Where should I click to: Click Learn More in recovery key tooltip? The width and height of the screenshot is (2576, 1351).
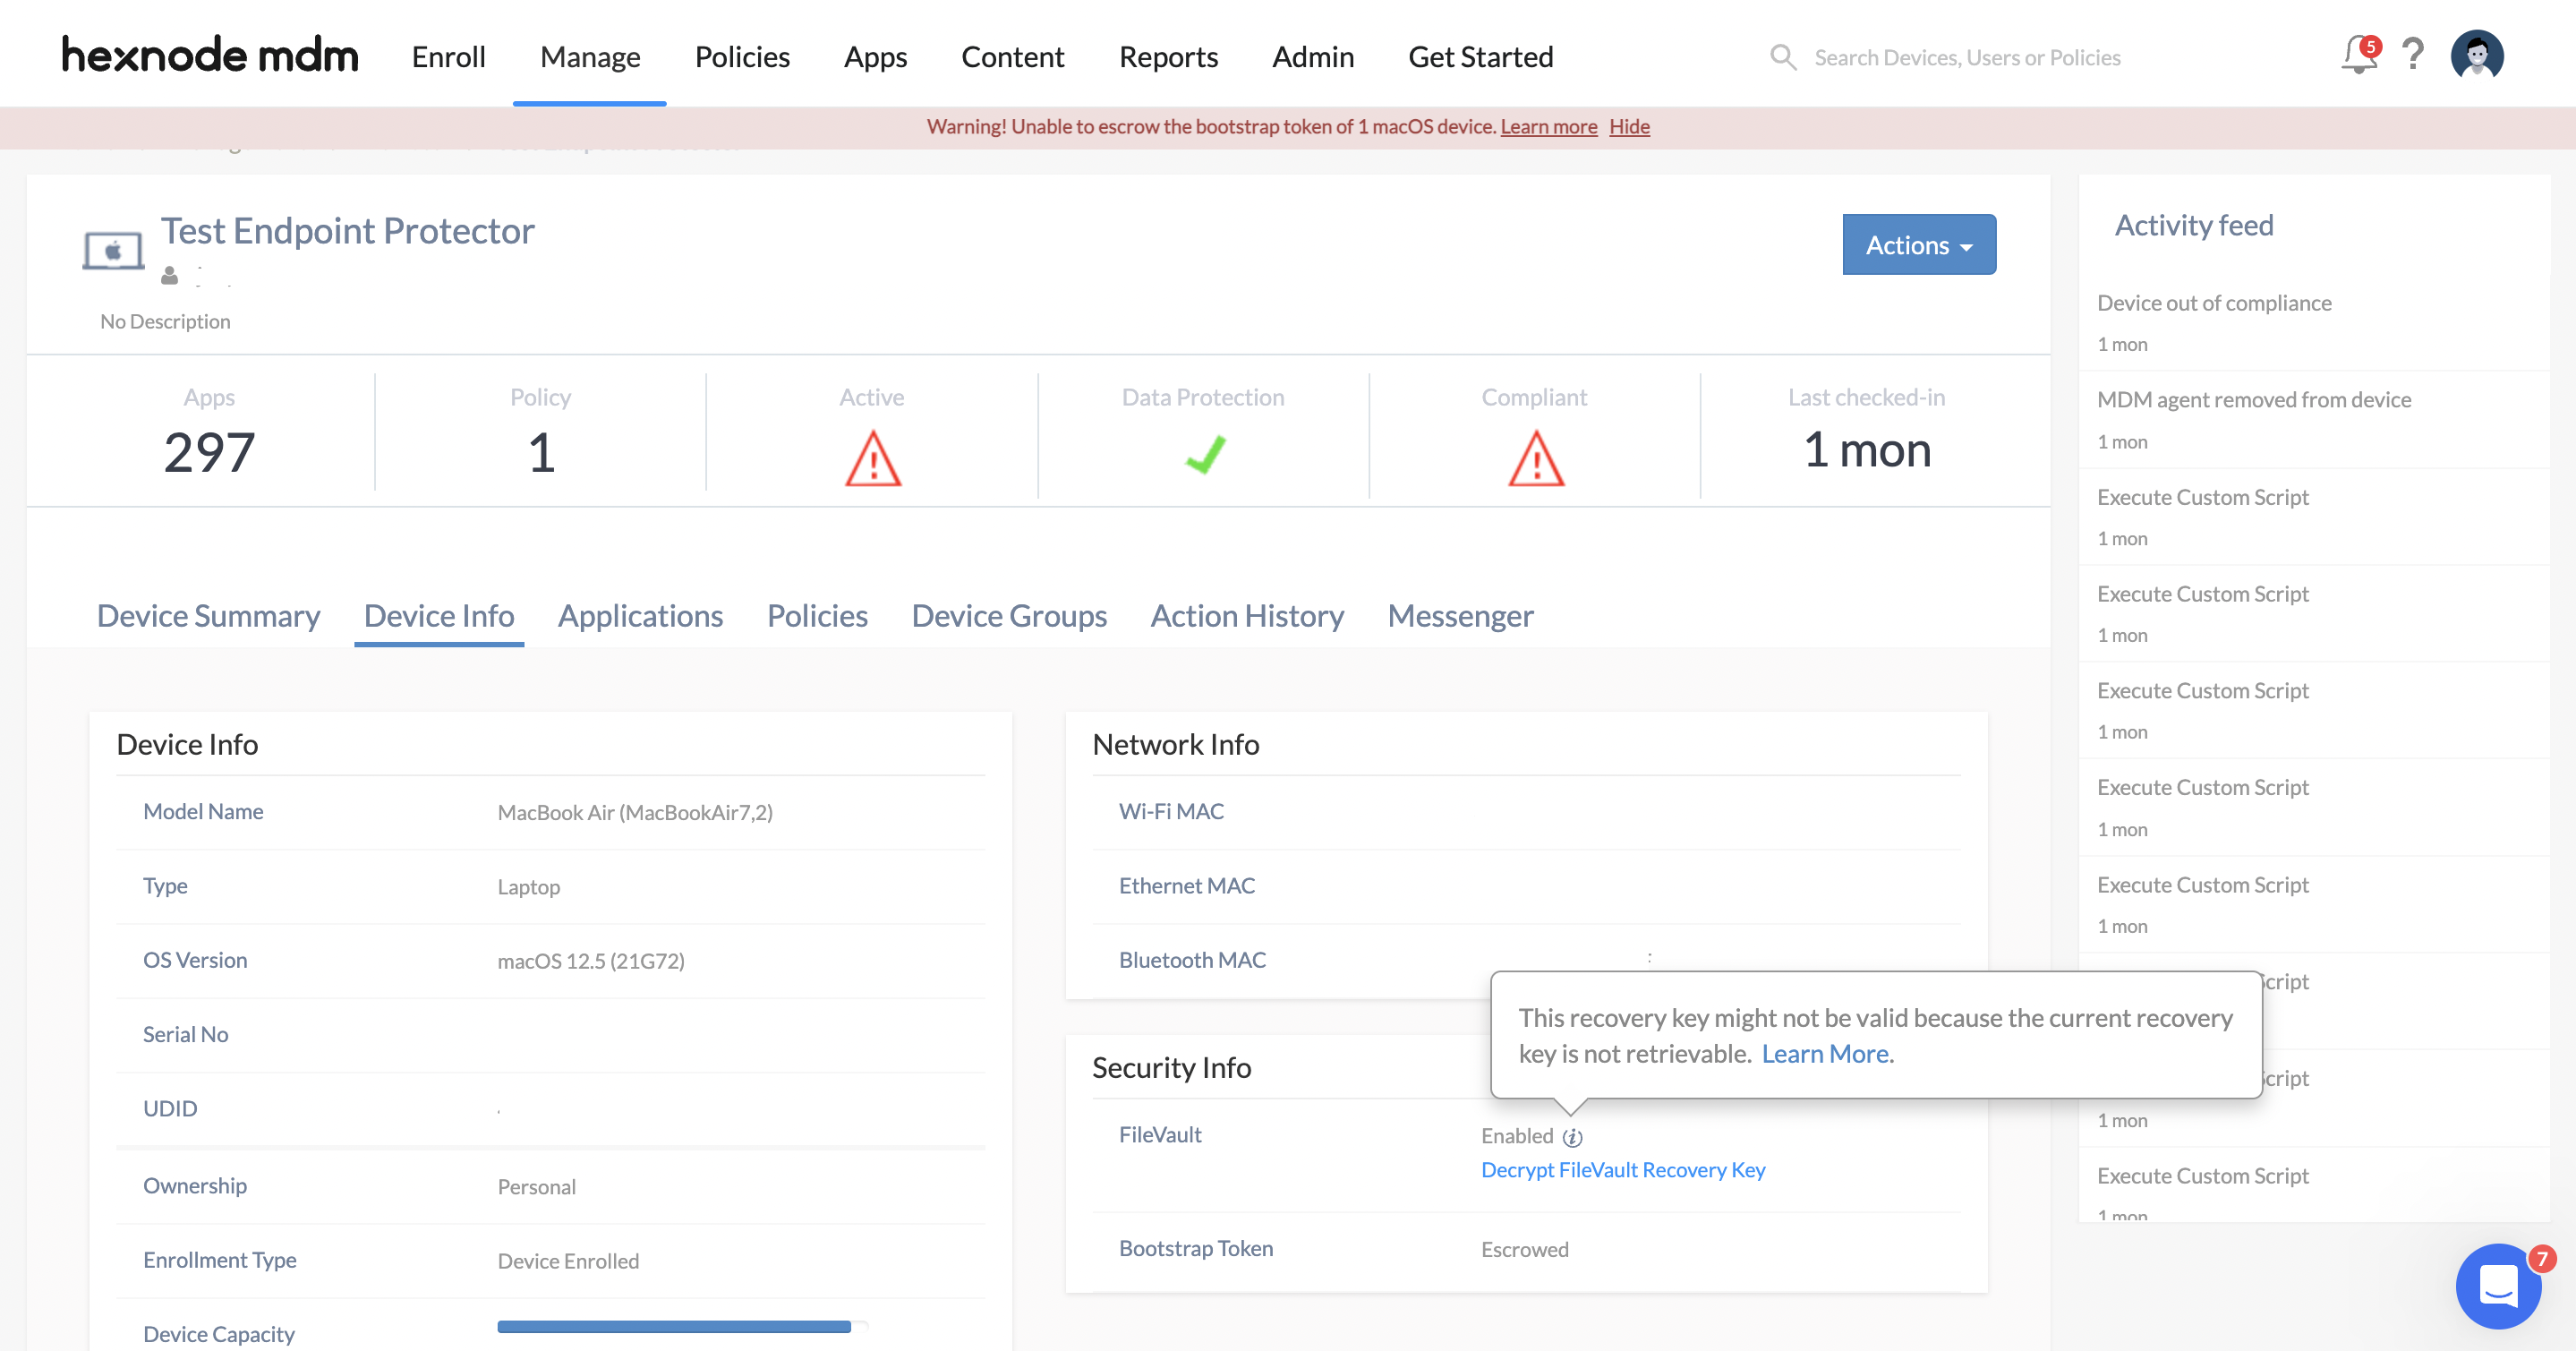click(1825, 1054)
